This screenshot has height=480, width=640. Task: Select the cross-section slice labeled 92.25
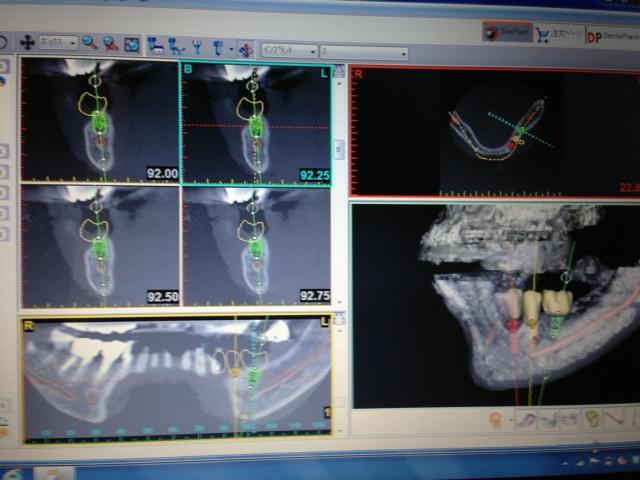pyautogui.click(x=256, y=124)
